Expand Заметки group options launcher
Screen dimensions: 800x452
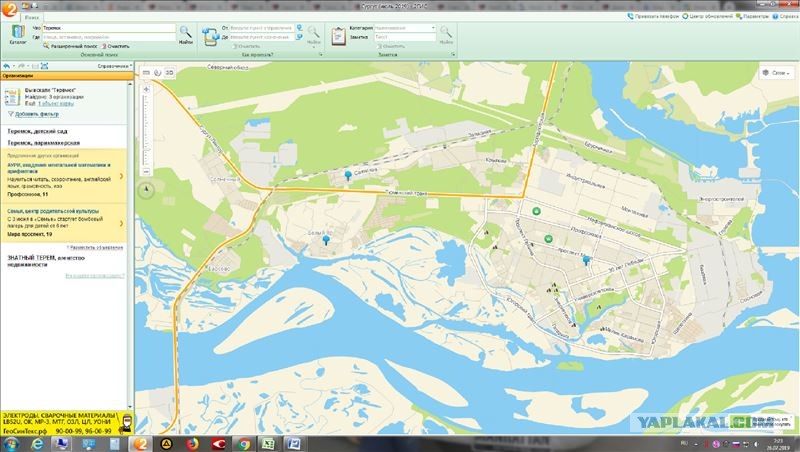point(453,55)
